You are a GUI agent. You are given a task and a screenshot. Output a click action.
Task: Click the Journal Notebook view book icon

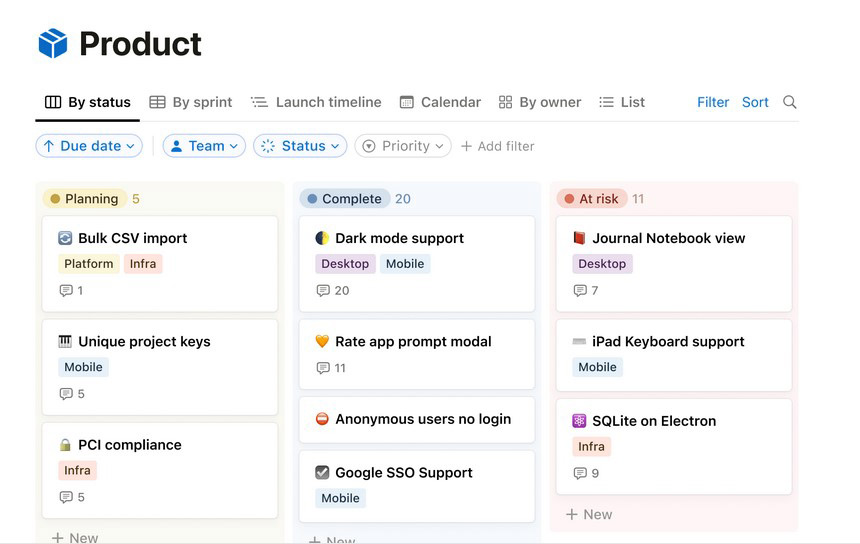579,238
